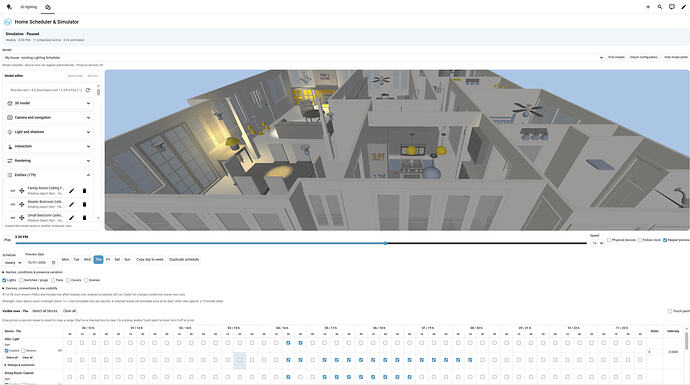Click the Home Scheduler & Simulator logo icon
The height and width of the screenshot is (385, 690).
click(7, 22)
